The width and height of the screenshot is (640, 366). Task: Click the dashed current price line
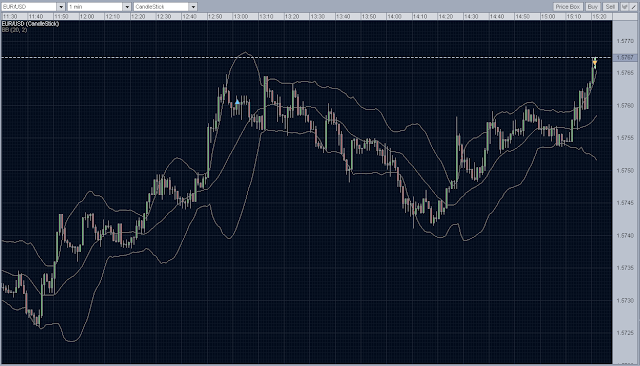306,58
